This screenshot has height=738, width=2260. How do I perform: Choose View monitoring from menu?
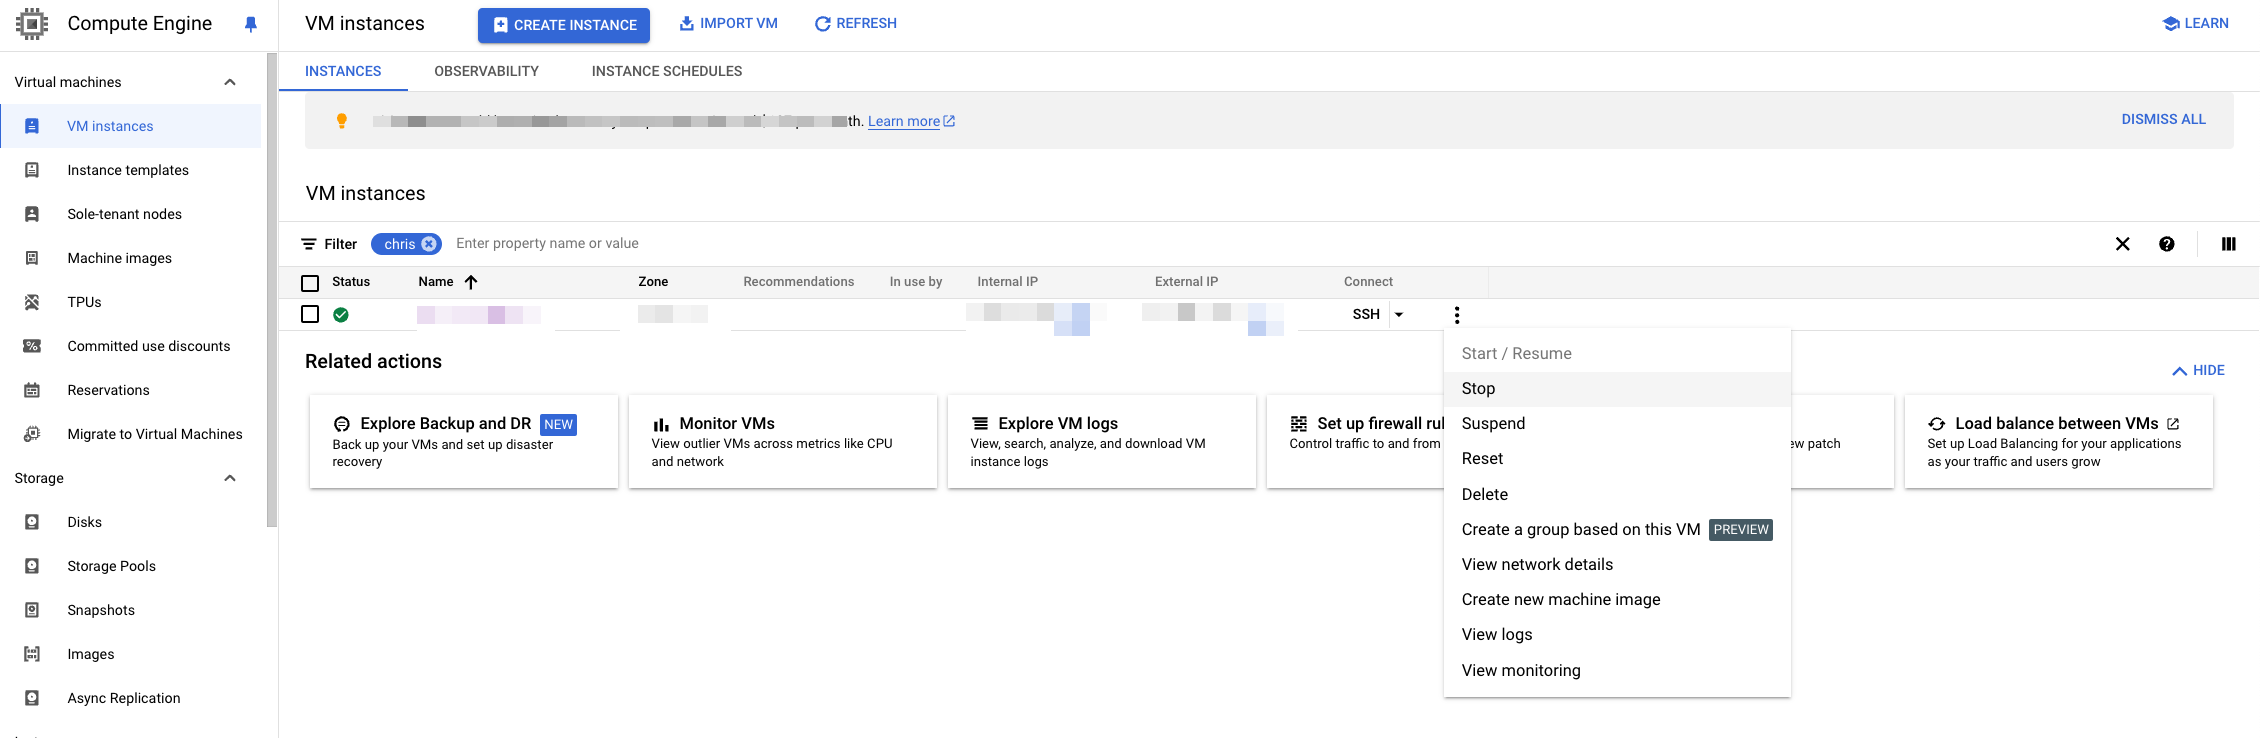coord(1617,671)
